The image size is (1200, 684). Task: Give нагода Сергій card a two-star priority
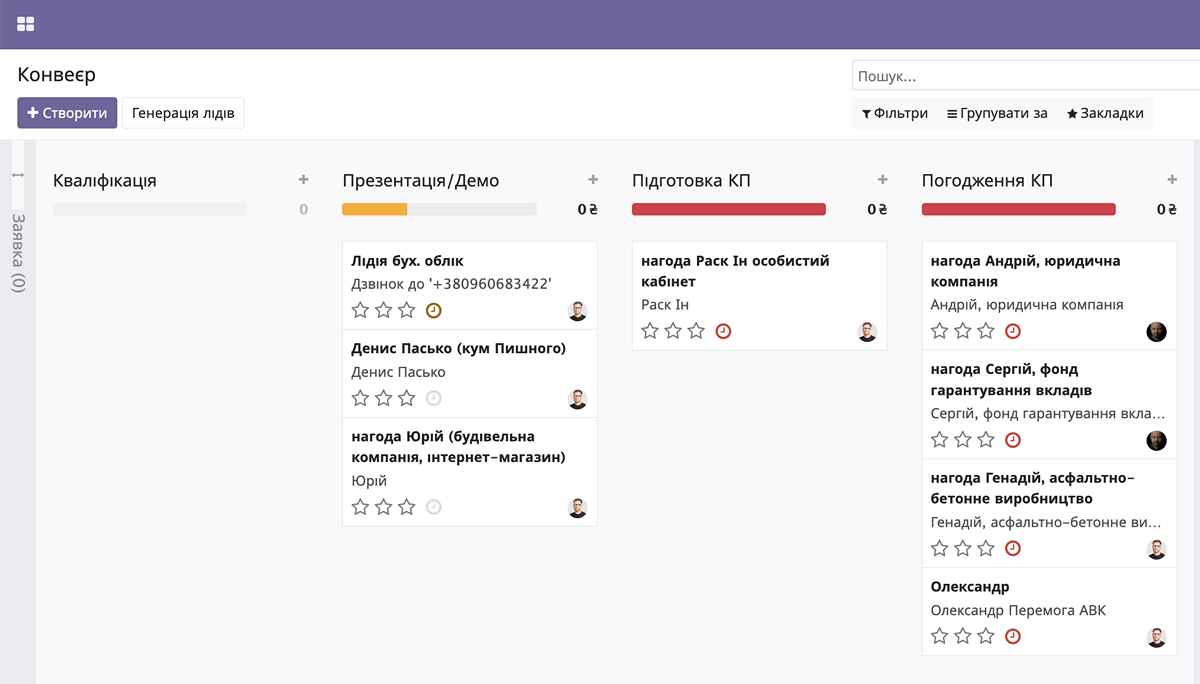coord(962,438)
